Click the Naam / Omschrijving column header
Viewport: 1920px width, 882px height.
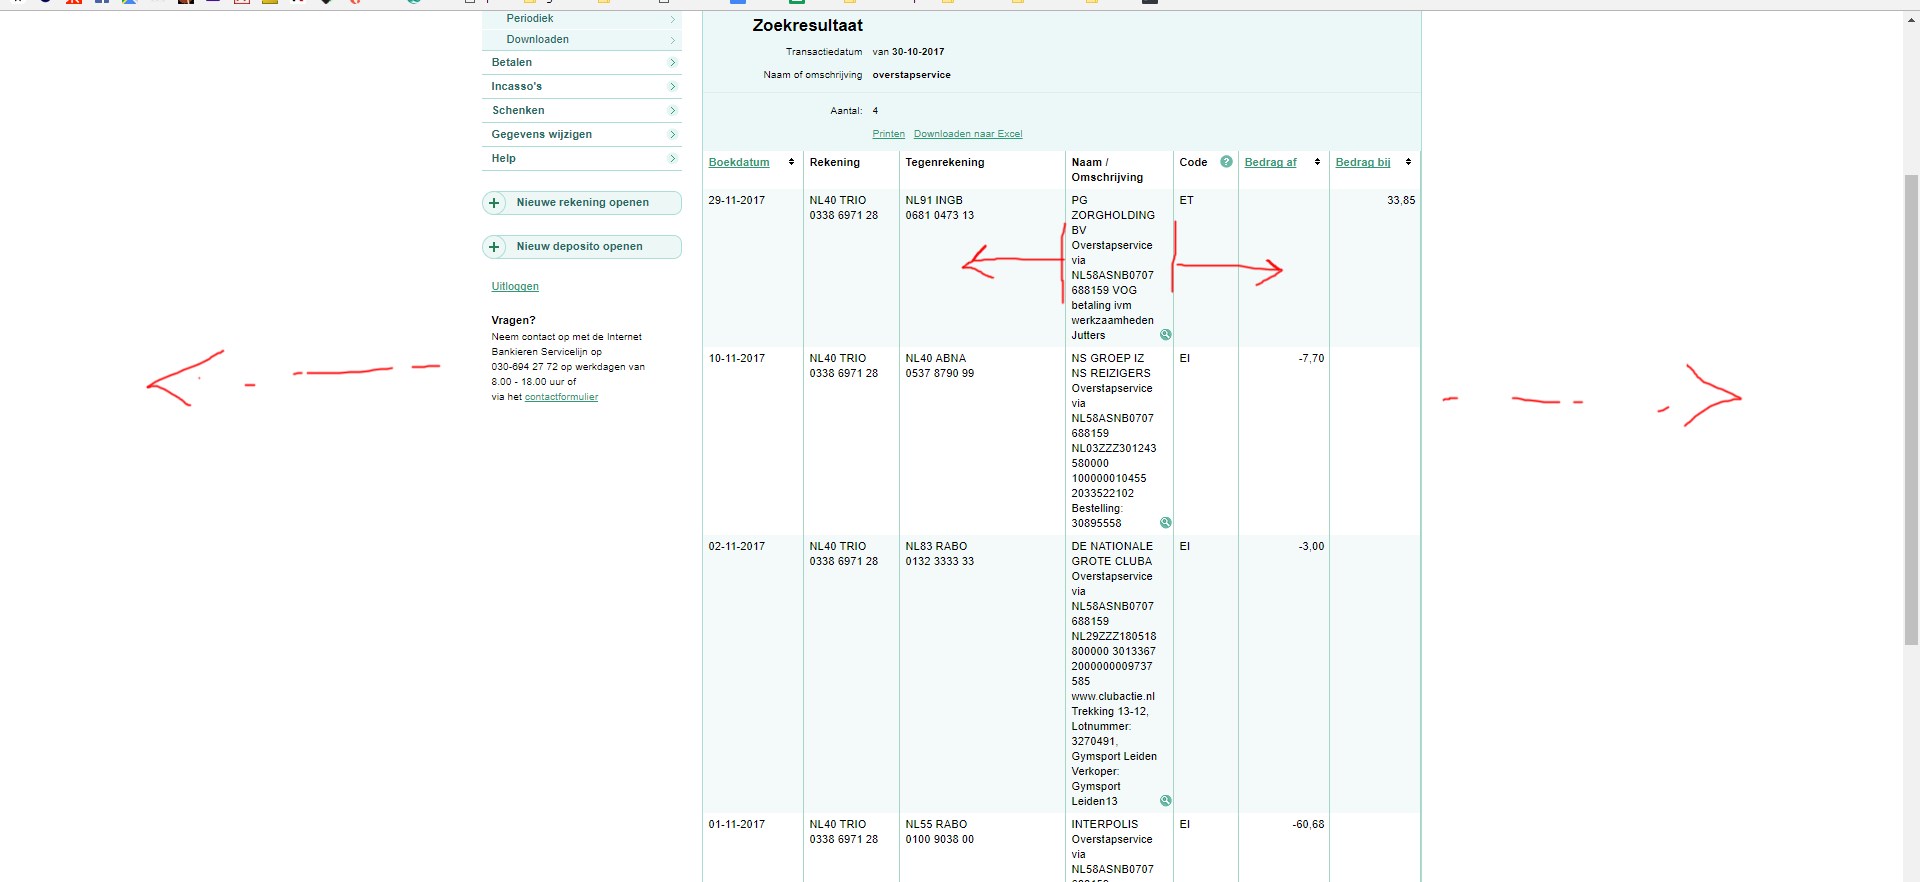pyautogui.click(x=1107, y=170)
